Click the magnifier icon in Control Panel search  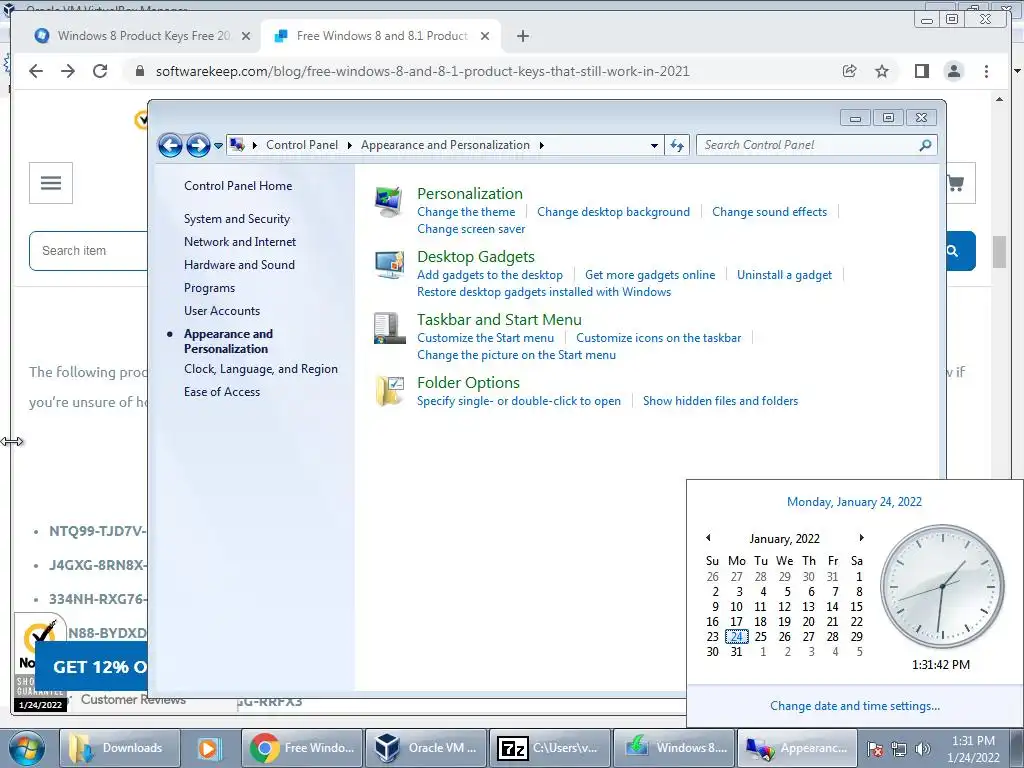(x=925, y=145)
